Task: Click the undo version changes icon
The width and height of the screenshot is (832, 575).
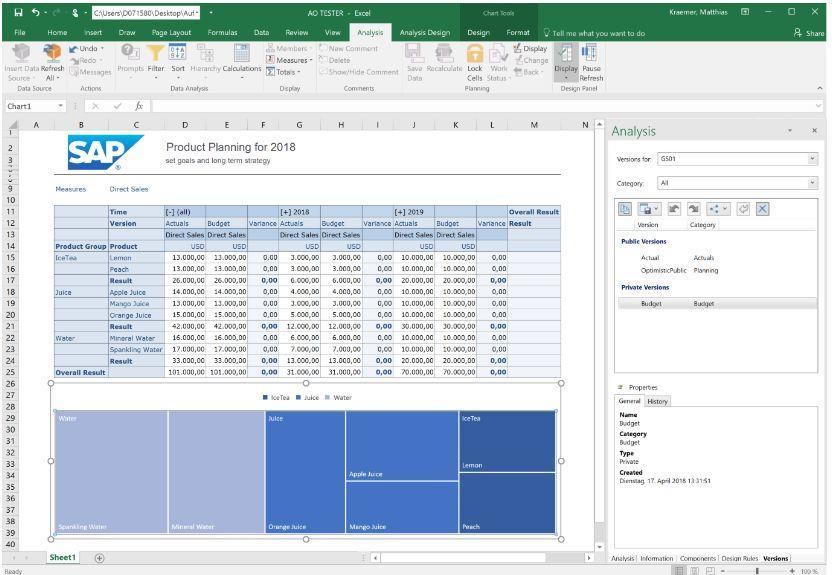Action: (x=674, y=209)
